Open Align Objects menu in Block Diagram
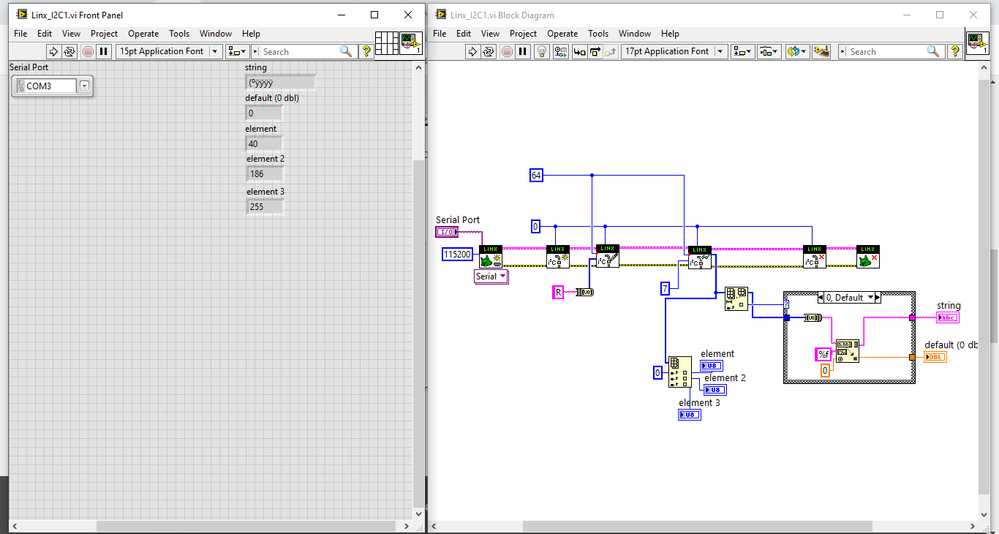 743,52
